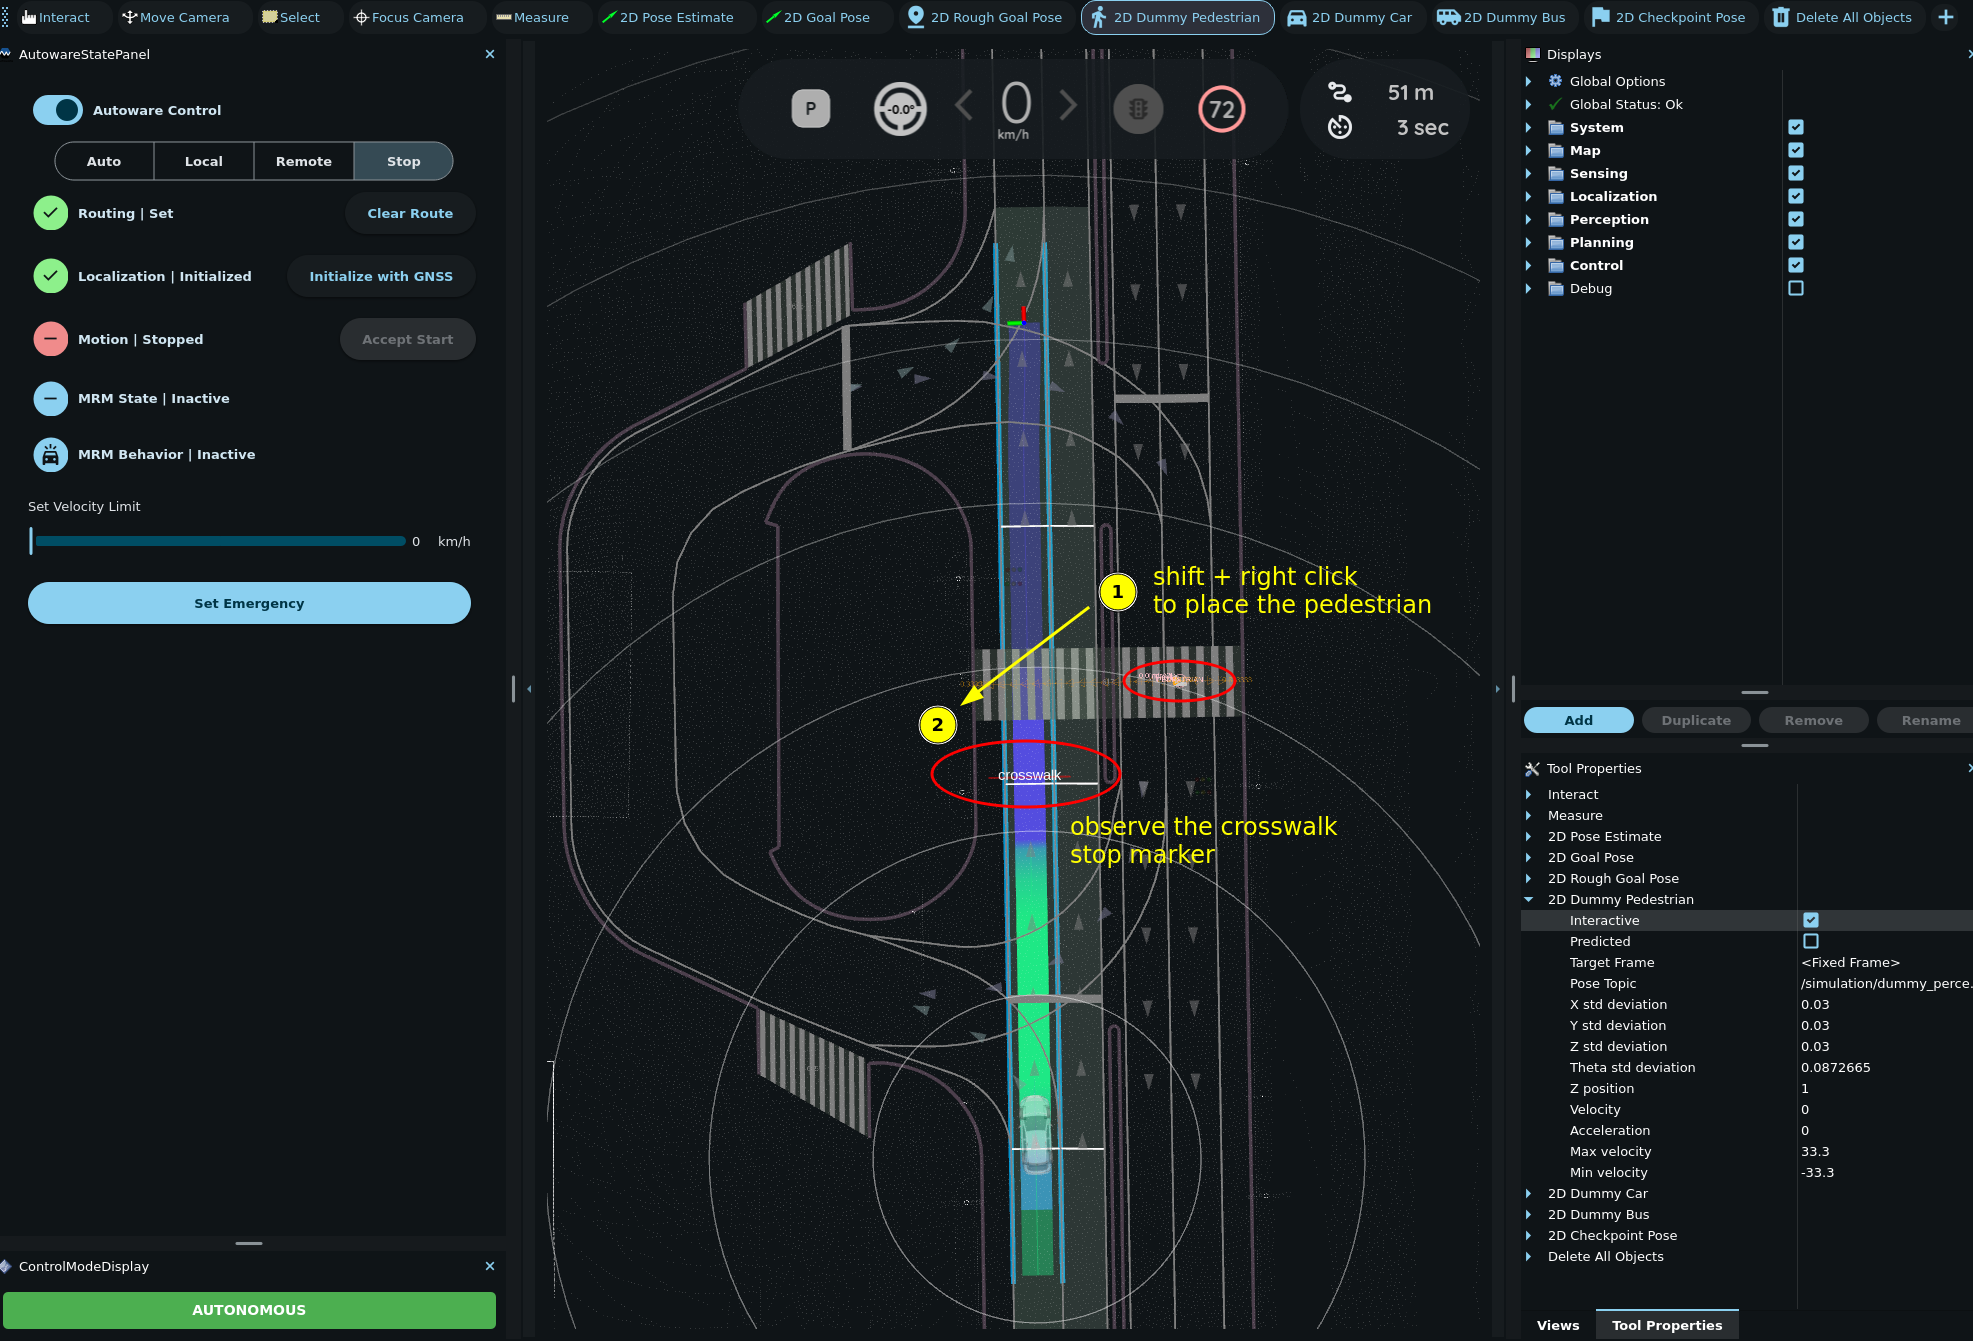Click the Set Velocity Limit slider

coord(220,541)
